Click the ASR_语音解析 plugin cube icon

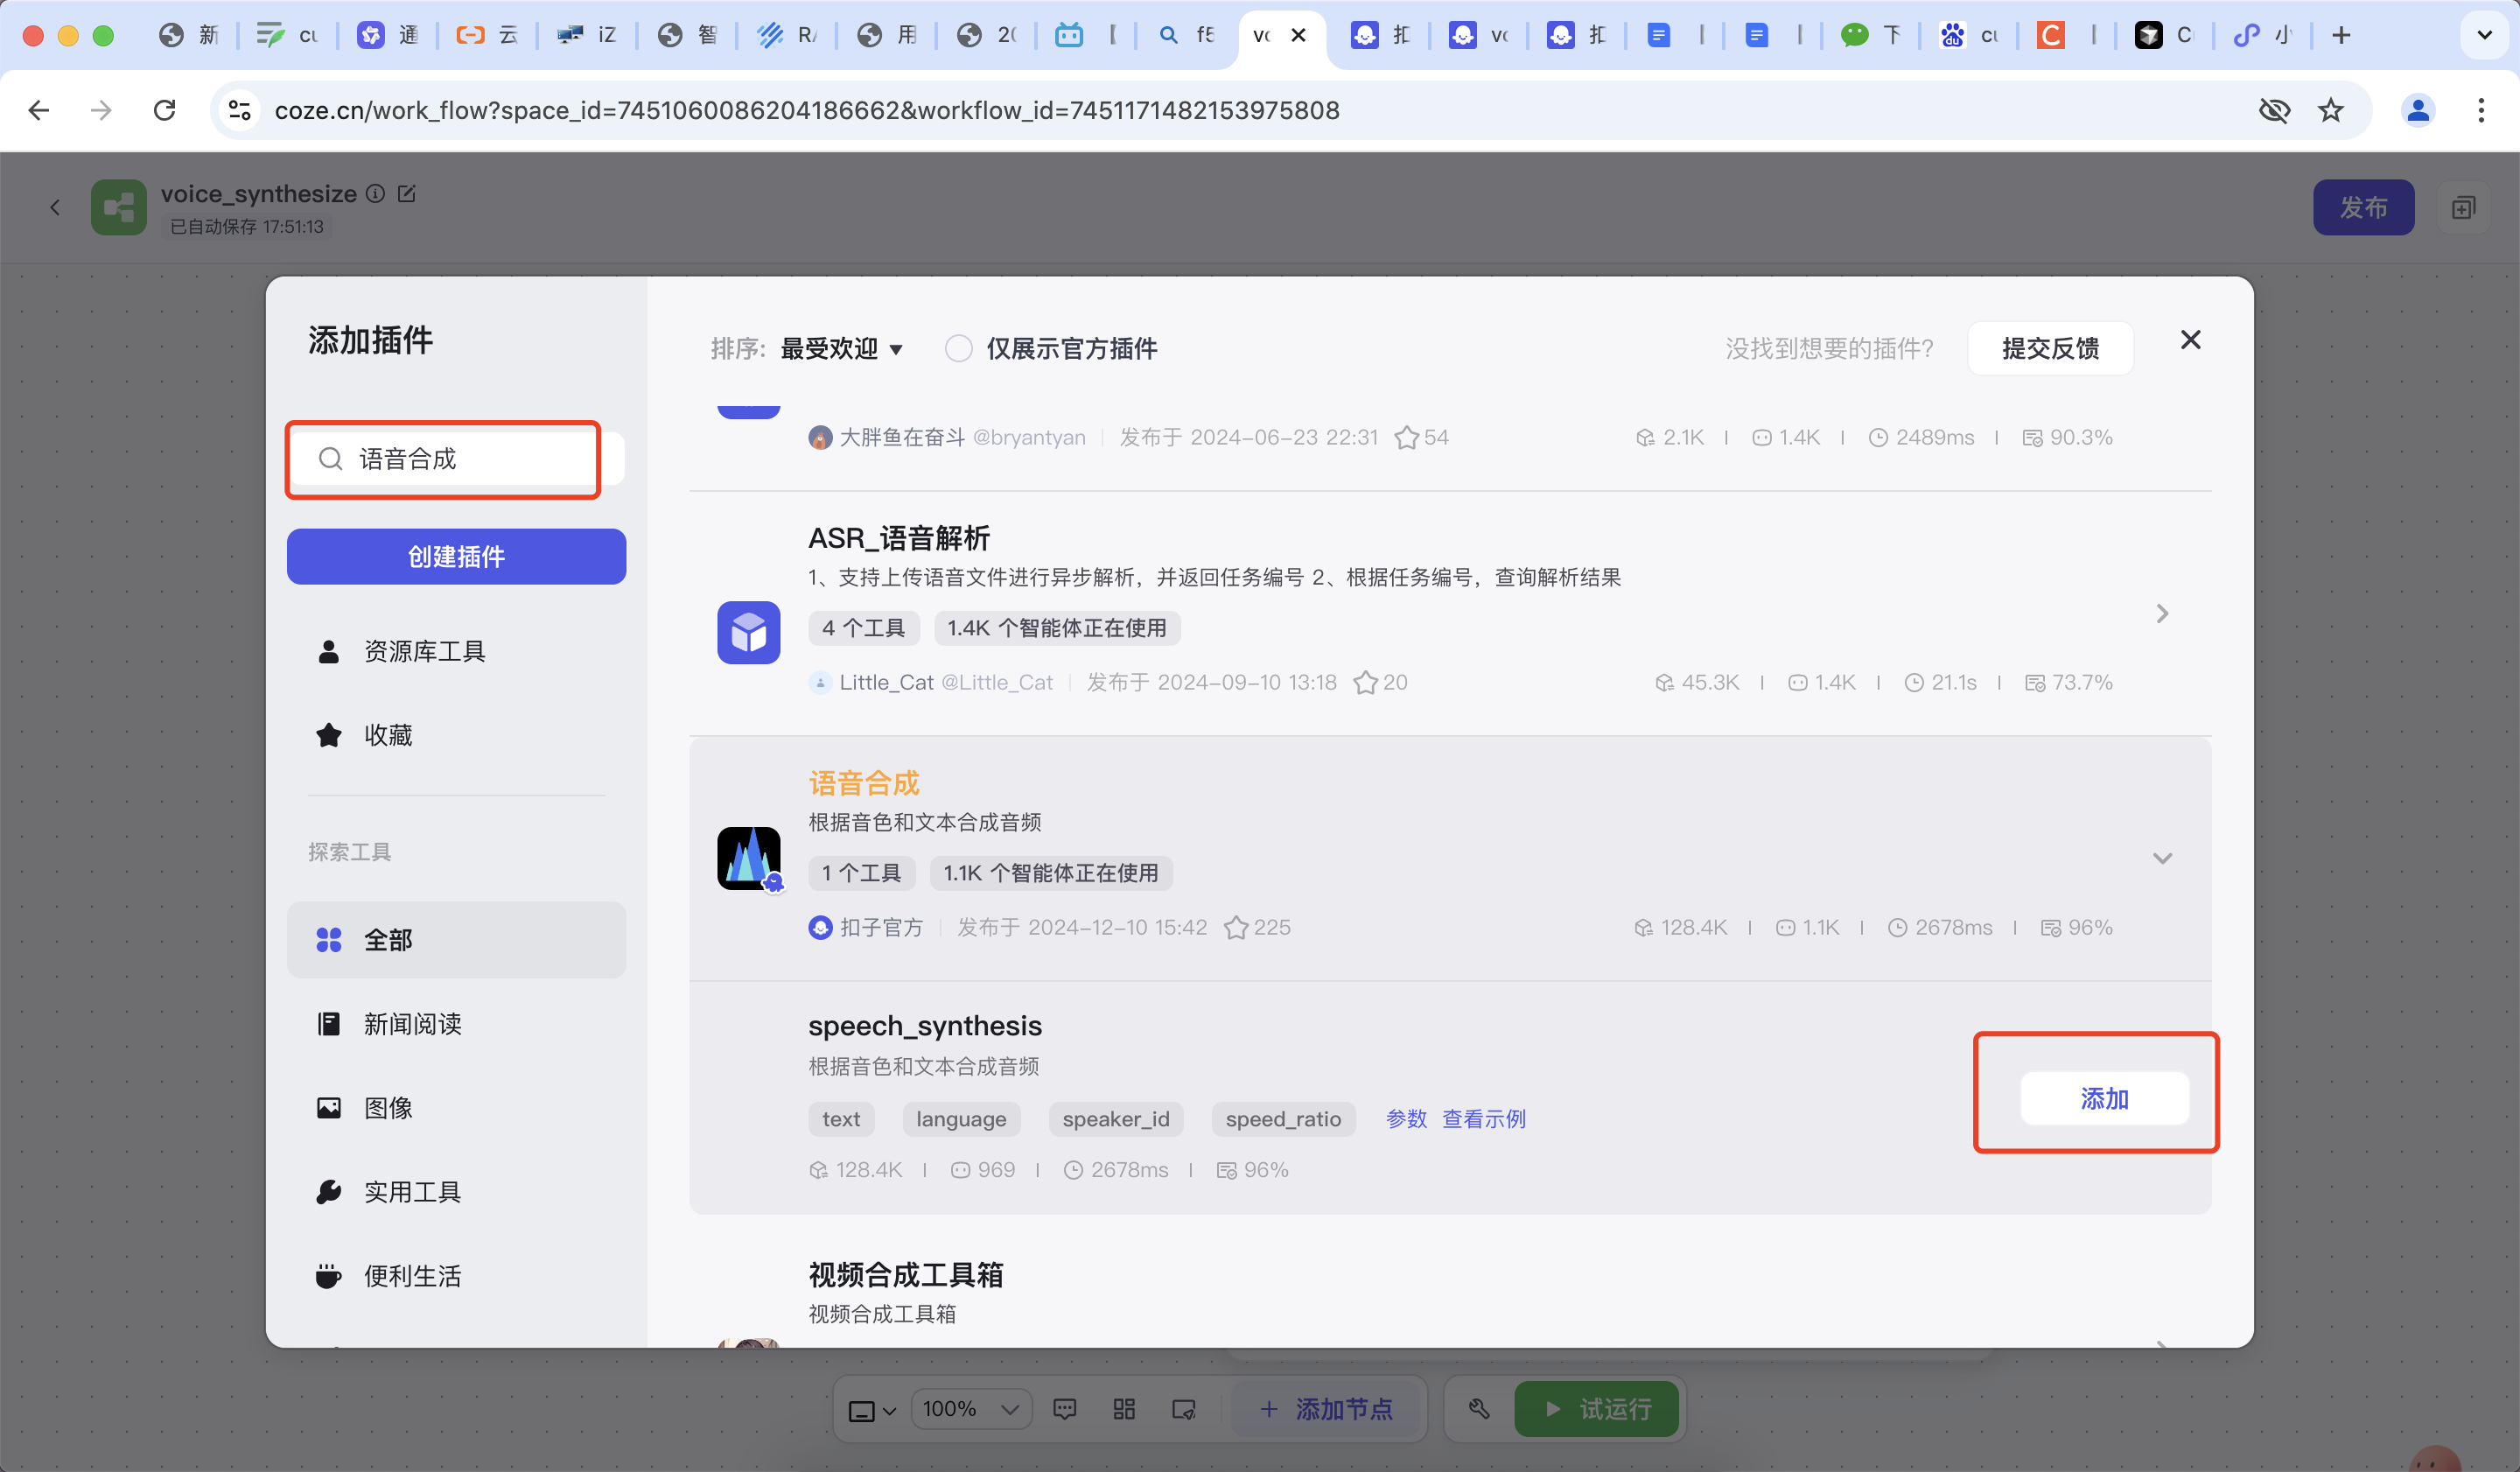pos(748,632)
